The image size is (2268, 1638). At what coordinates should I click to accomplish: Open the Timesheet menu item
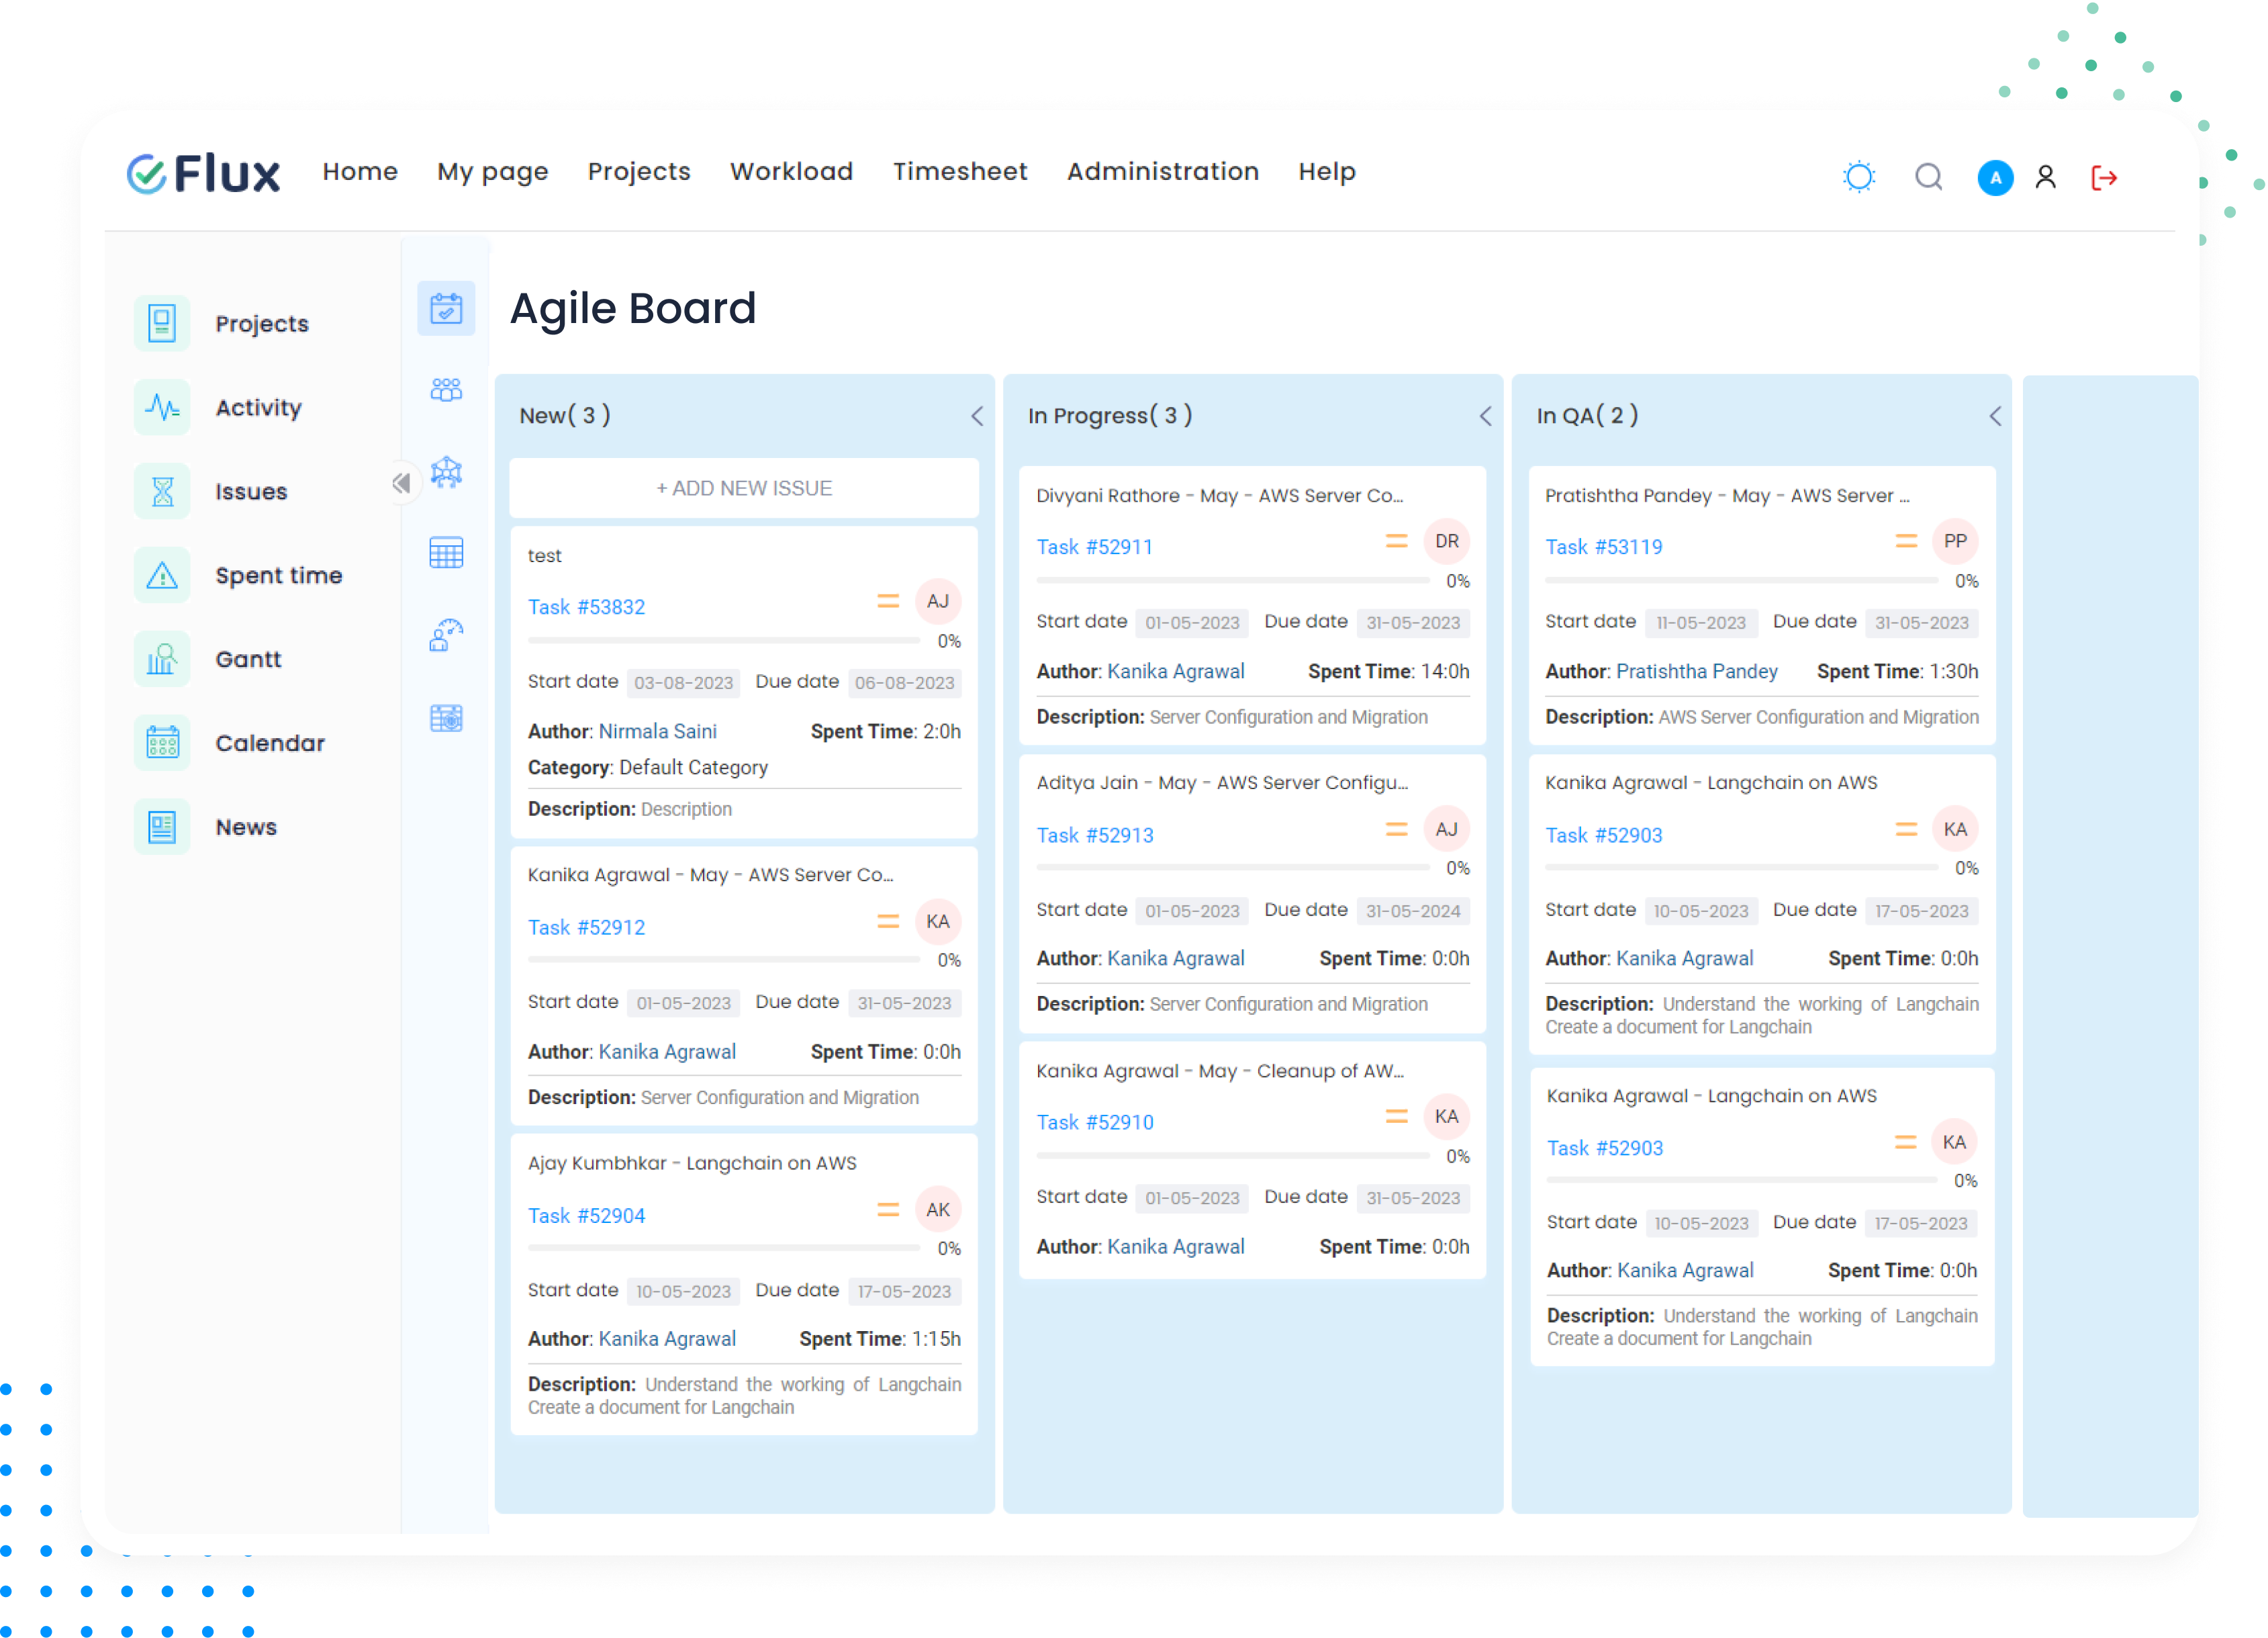[x=959, y=172]
